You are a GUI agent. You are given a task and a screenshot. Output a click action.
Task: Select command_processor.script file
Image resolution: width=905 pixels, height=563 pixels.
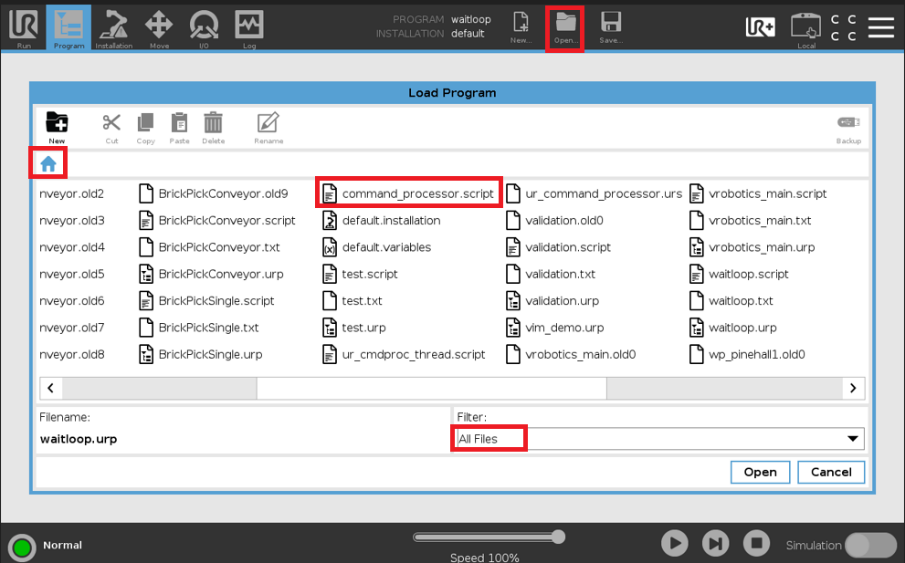click(x=409, y=193)
